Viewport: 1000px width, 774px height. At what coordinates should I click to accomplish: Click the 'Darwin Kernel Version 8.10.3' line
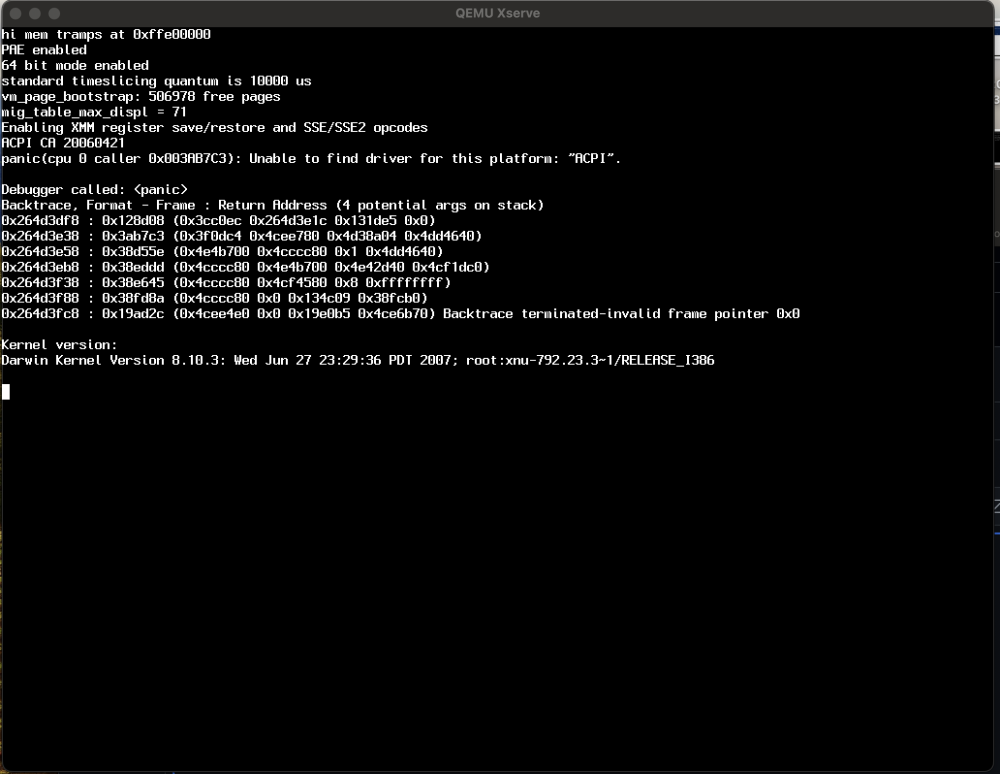point(358,360)
